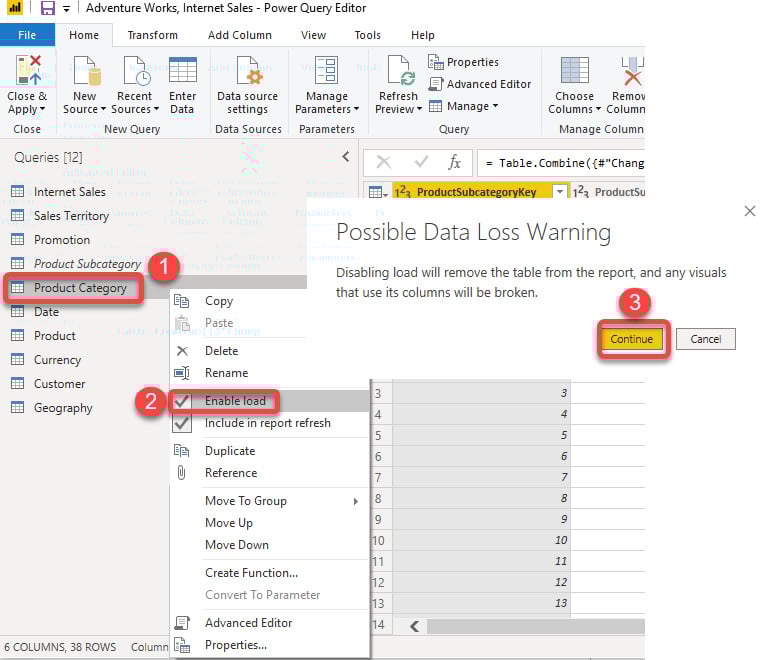Image resolution: width=762 pixels, height=660 pixels.
Task: Select the Sales Territory query
Action: point(71,216)
